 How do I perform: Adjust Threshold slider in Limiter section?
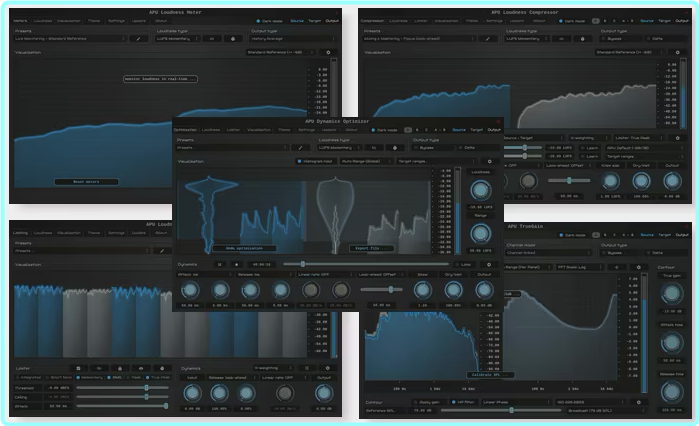click(x=122, y=388)
